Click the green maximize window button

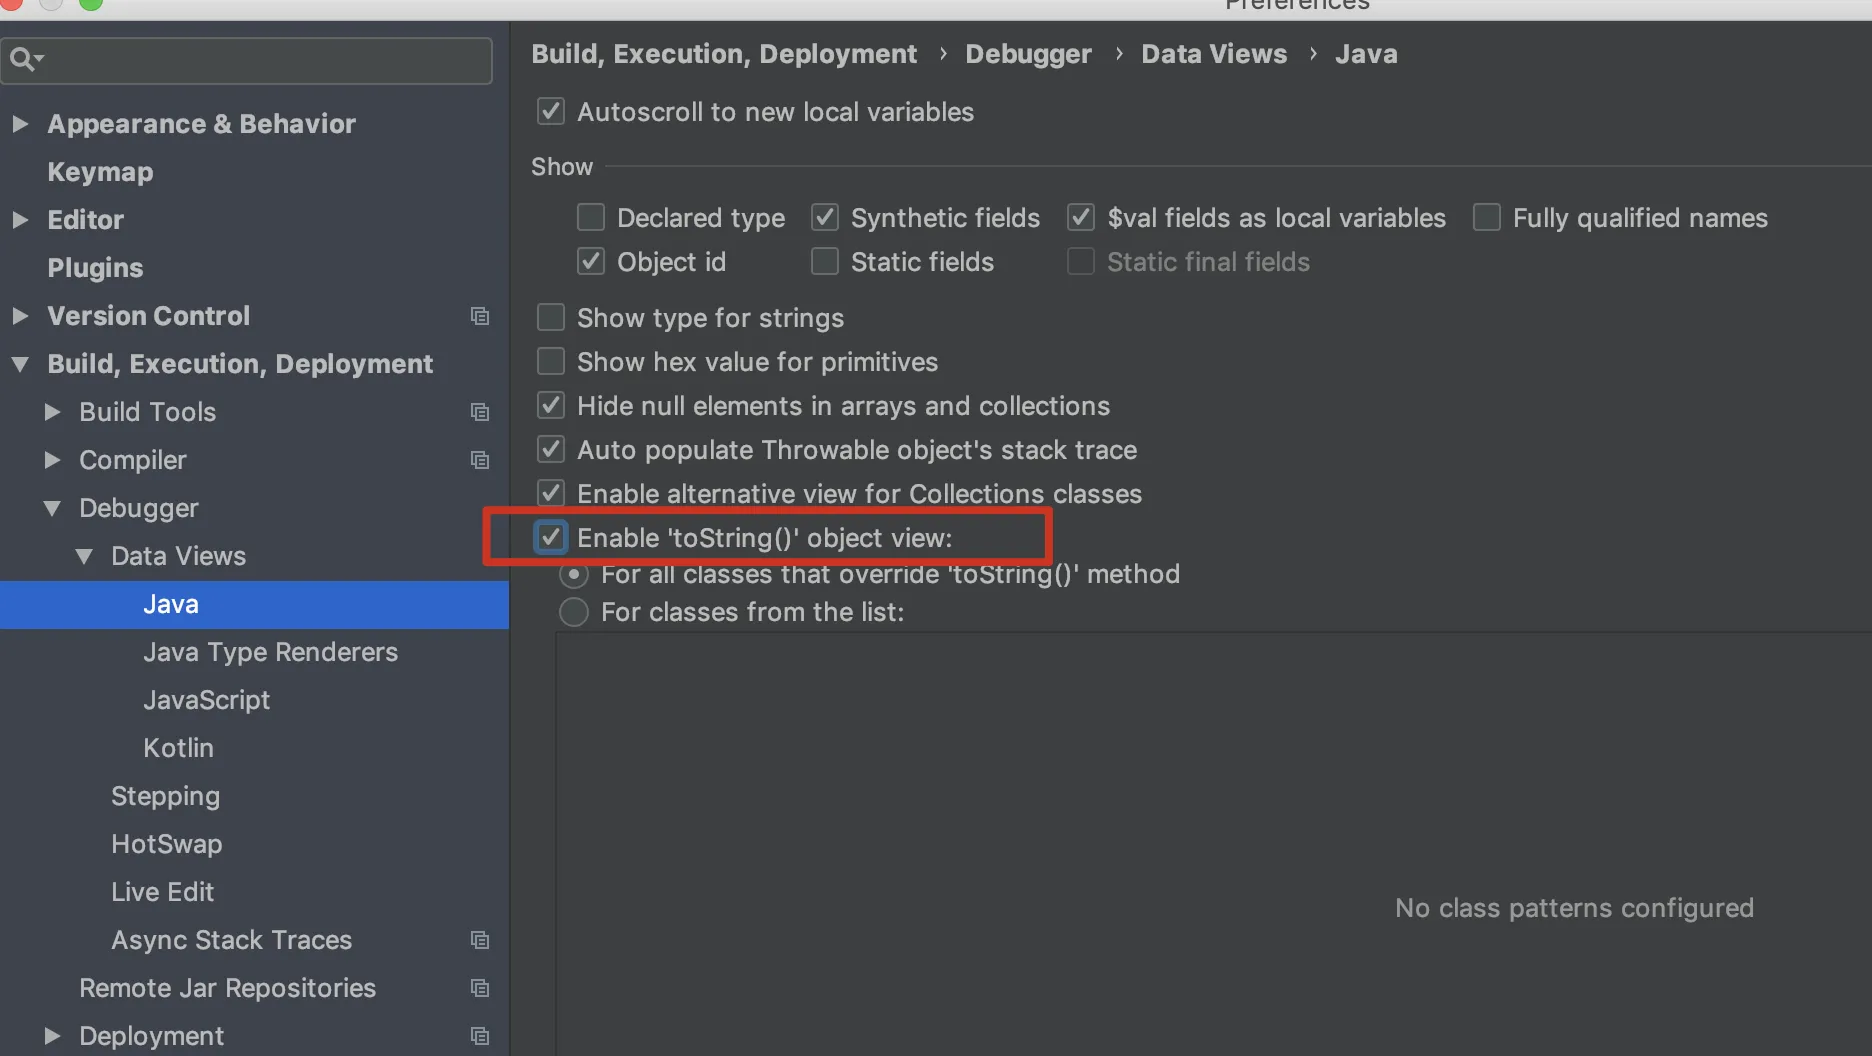(x=91, y=2)
